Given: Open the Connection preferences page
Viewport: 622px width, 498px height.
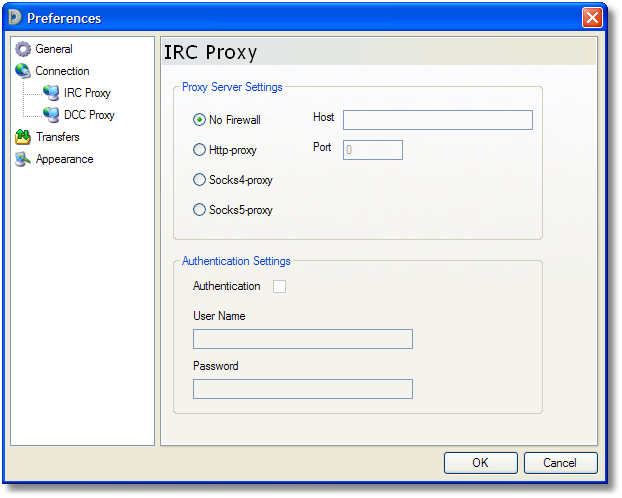Looking at the screenshot, I should pyautogui.click(x=62, y=71).
